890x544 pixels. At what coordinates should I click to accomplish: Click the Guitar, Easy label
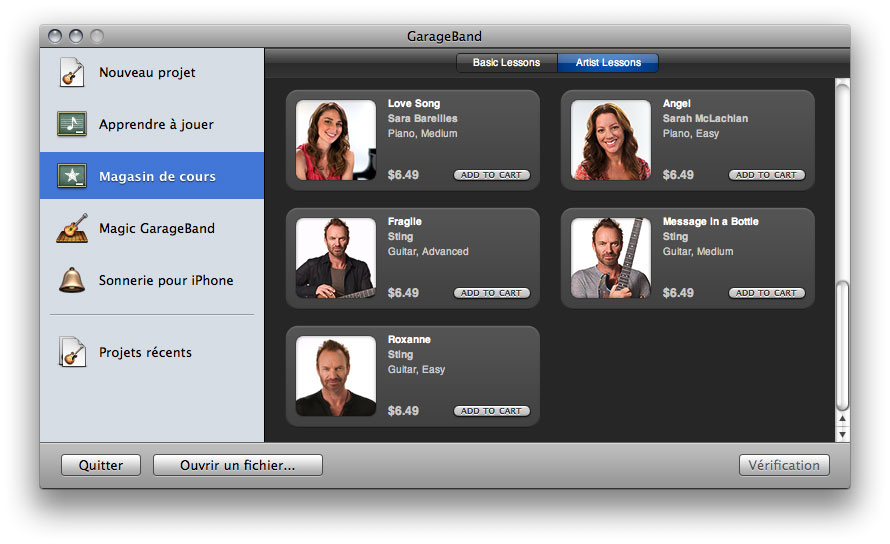point(416,370)
